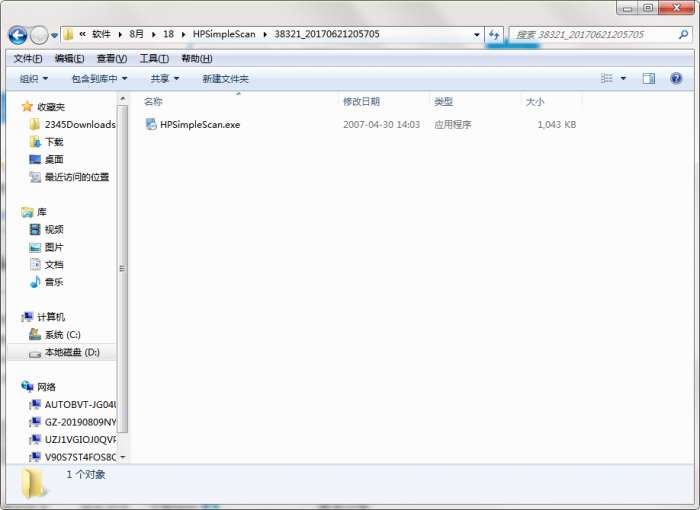700x510 pixels.
Task: Open network computer AUTOBVT-JG04
Action: point(73,405)
